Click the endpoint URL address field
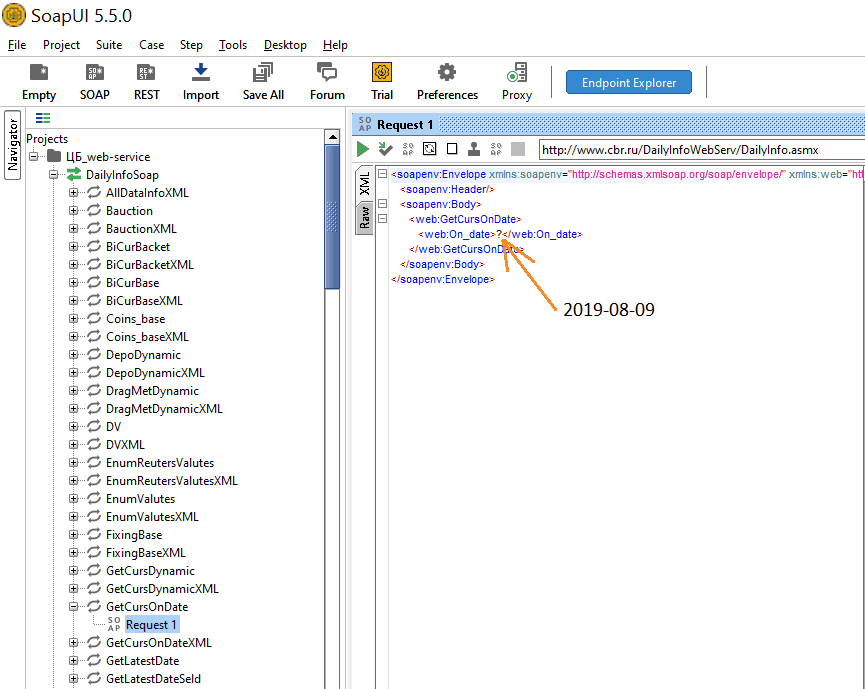This screenshot has width=865, height=689. (700, 150)
